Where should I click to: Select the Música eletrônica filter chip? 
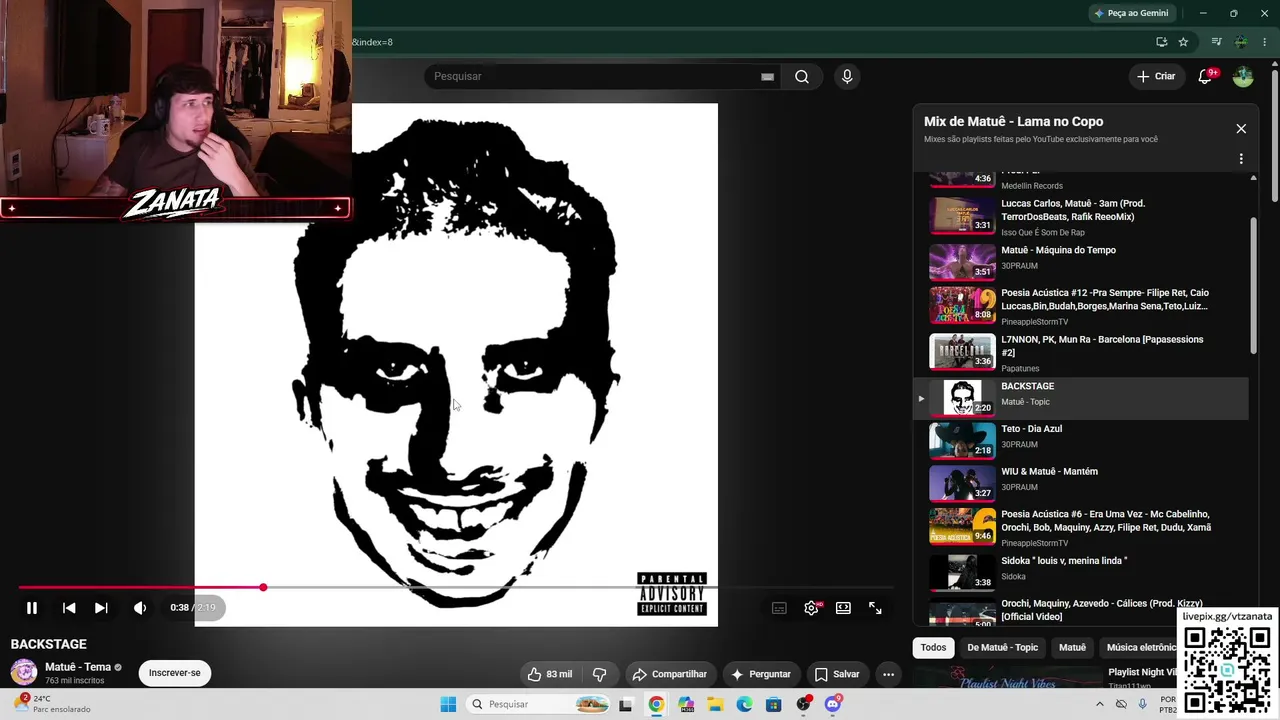pos(1140,648)
